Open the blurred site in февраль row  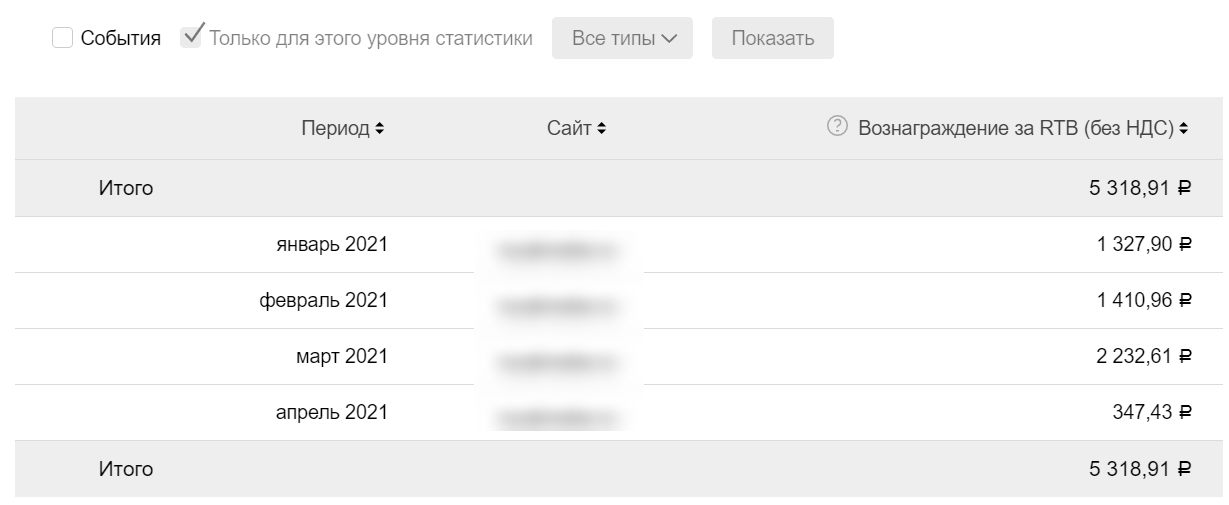(x=558, y=302)
